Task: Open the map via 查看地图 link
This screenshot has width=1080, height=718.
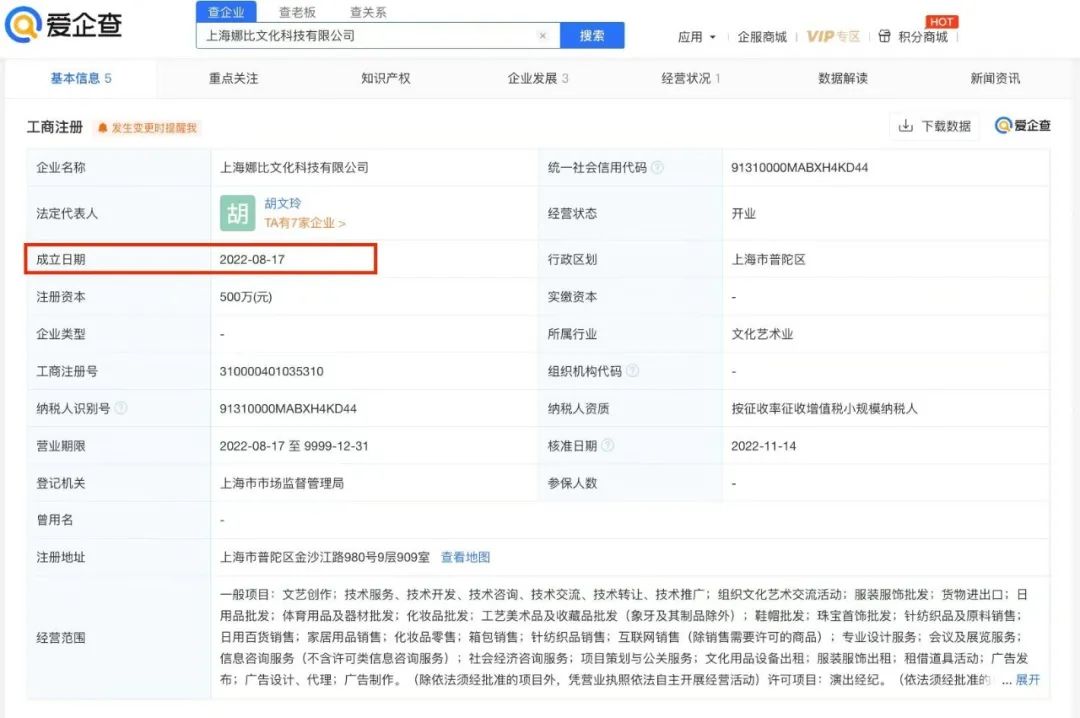Action: (x=465, y=557)
